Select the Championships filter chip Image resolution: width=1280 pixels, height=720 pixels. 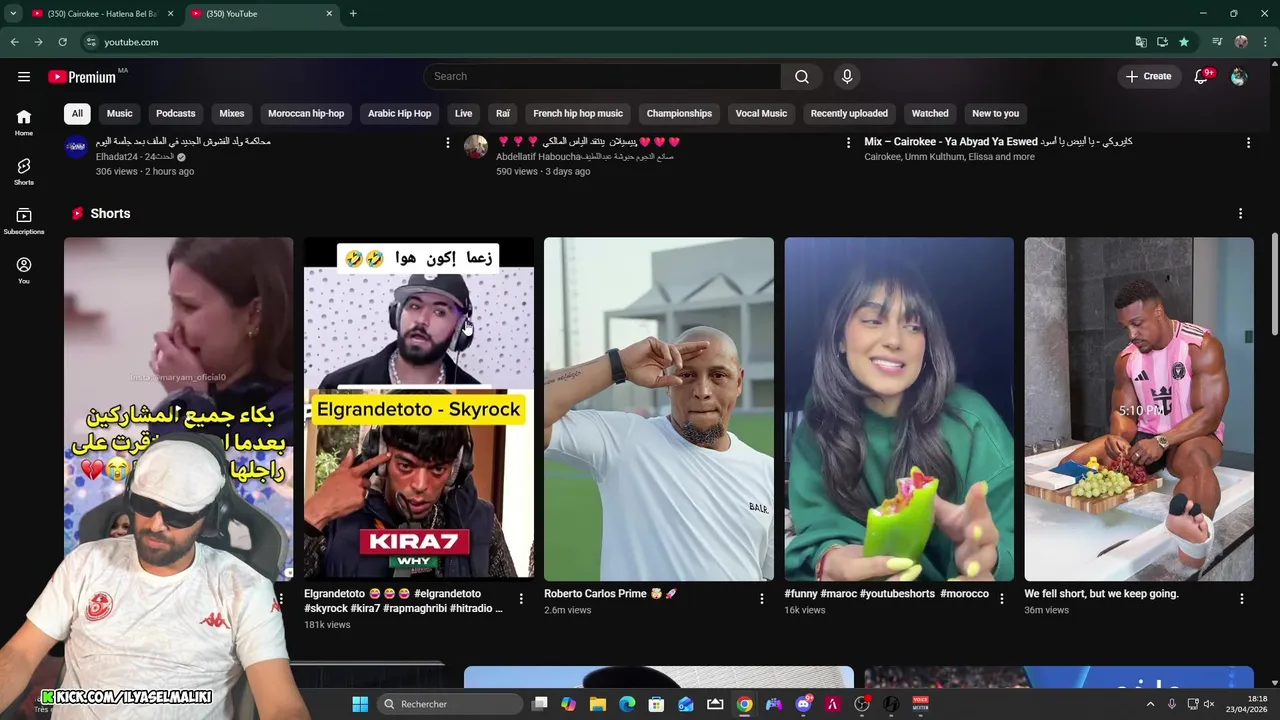click(679, 113)
